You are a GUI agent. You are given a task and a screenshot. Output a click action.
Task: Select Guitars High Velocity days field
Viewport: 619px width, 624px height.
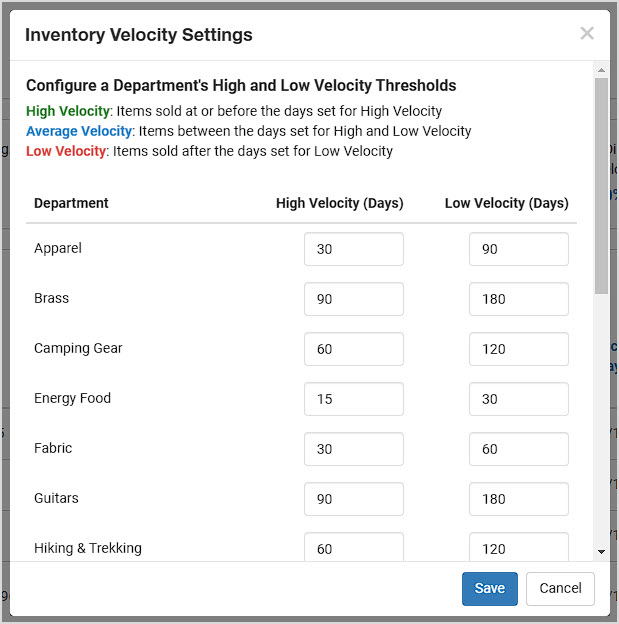353,499
